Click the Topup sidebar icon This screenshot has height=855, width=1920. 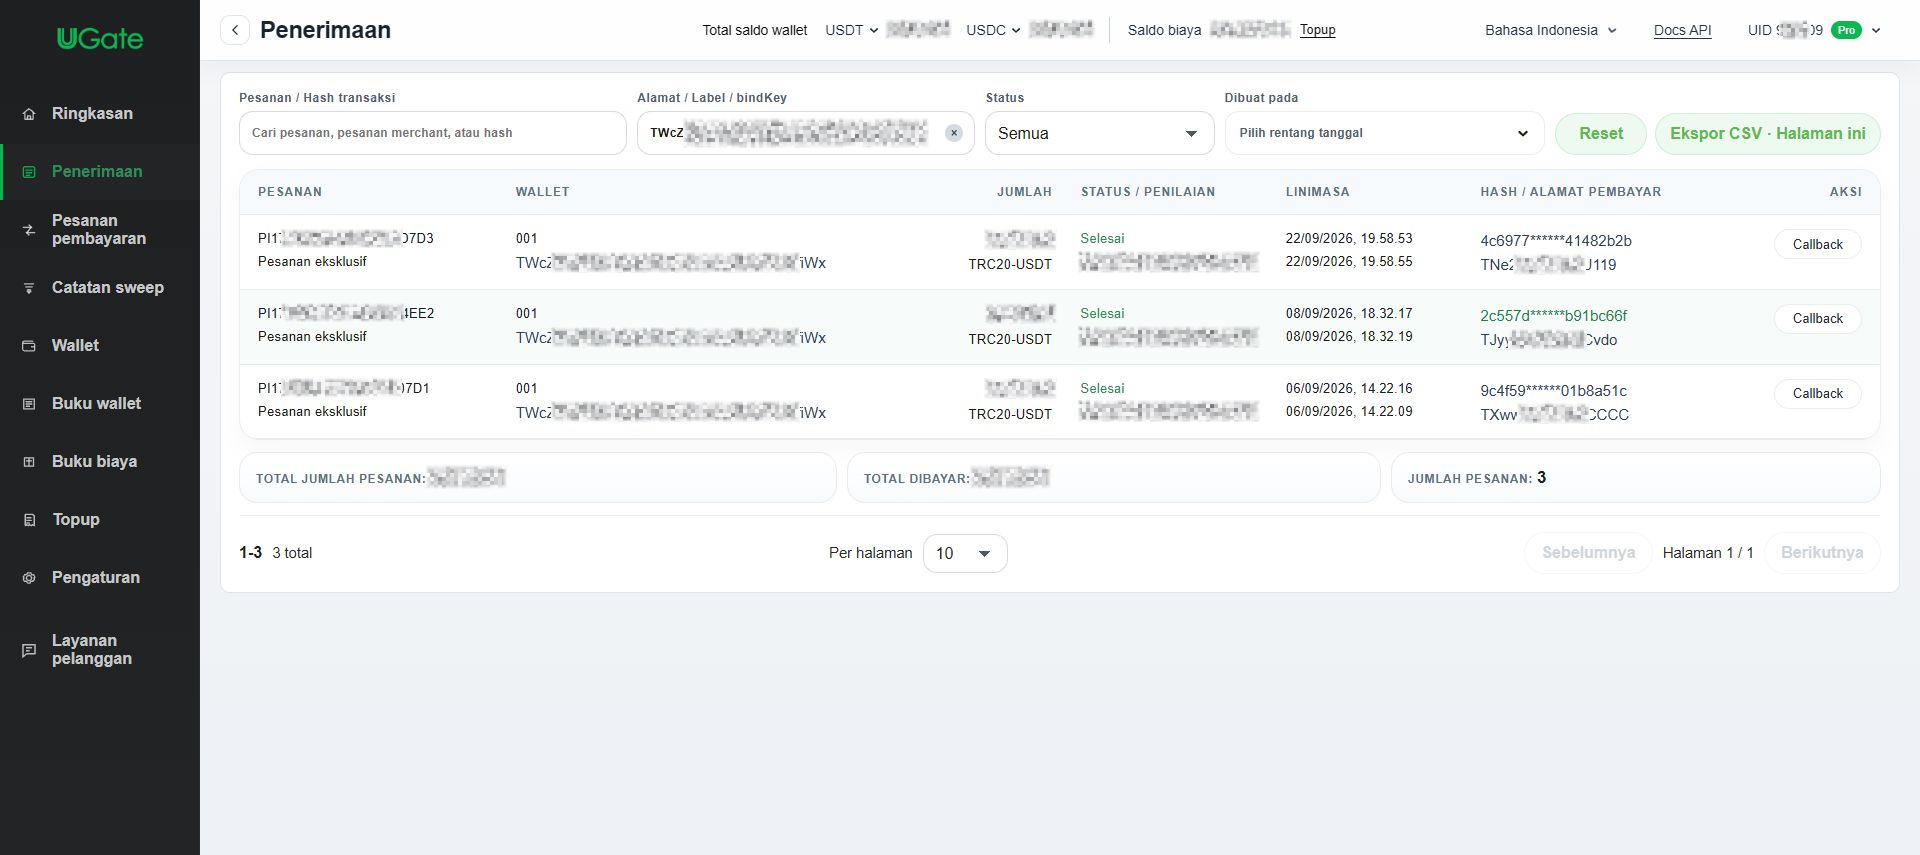(29, 520)
